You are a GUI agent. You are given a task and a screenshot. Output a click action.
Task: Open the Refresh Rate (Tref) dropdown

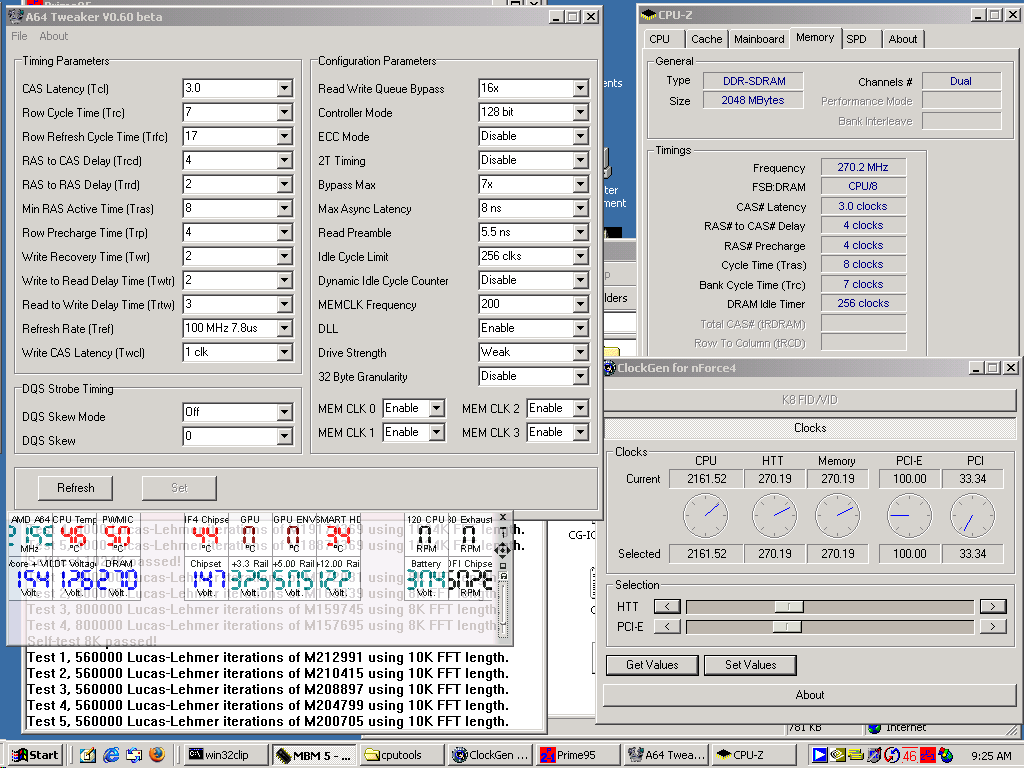pyautogui.click(x=285, y=328)
